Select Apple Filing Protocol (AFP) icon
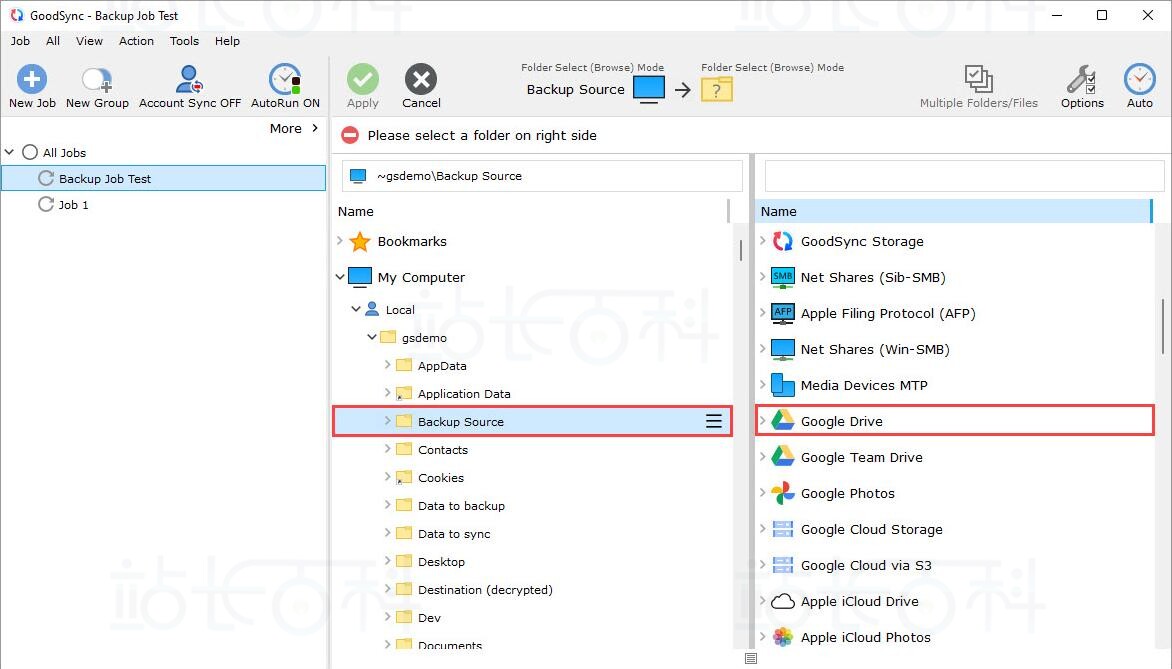The height and width of the screenshot is (669, 1172). [783, 313]
